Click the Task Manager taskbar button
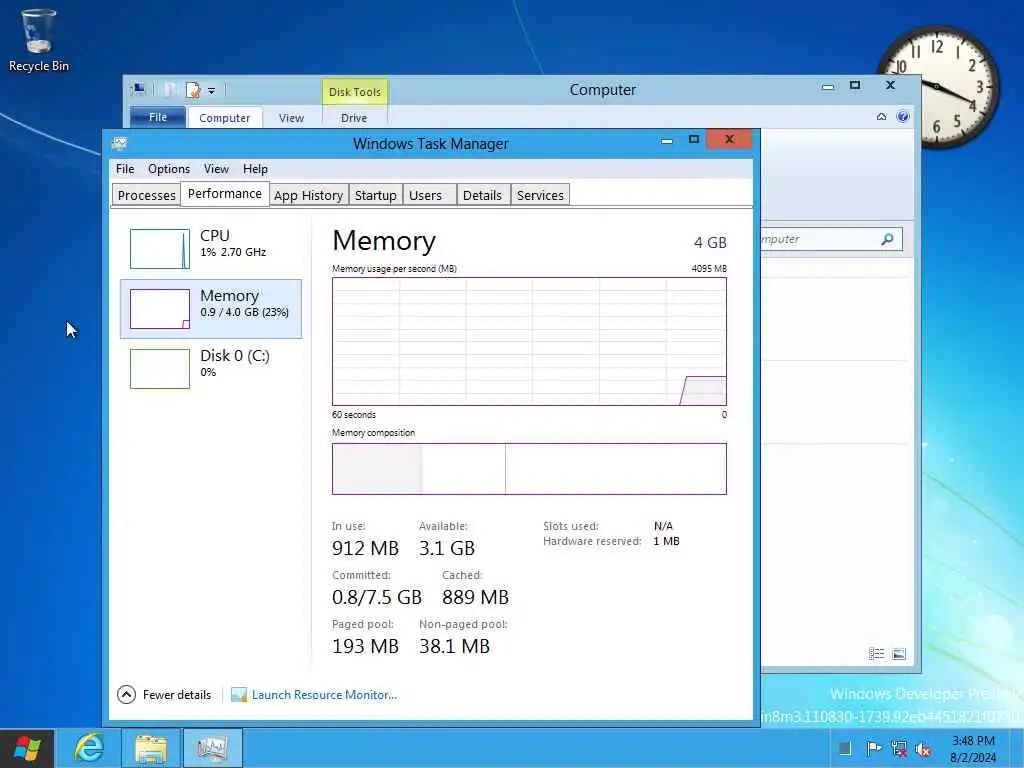Image resolution: width=1024 pixels, height=768 pixels. pos(212,748)
